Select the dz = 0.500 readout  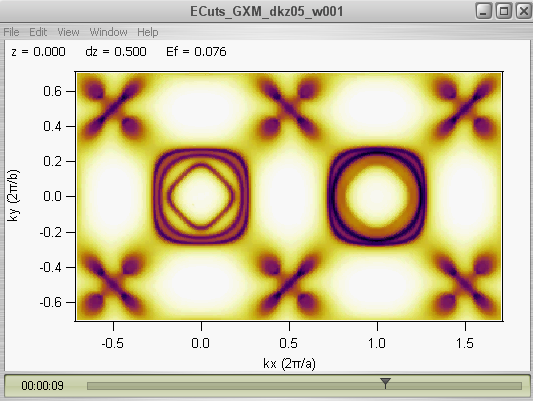116,52
